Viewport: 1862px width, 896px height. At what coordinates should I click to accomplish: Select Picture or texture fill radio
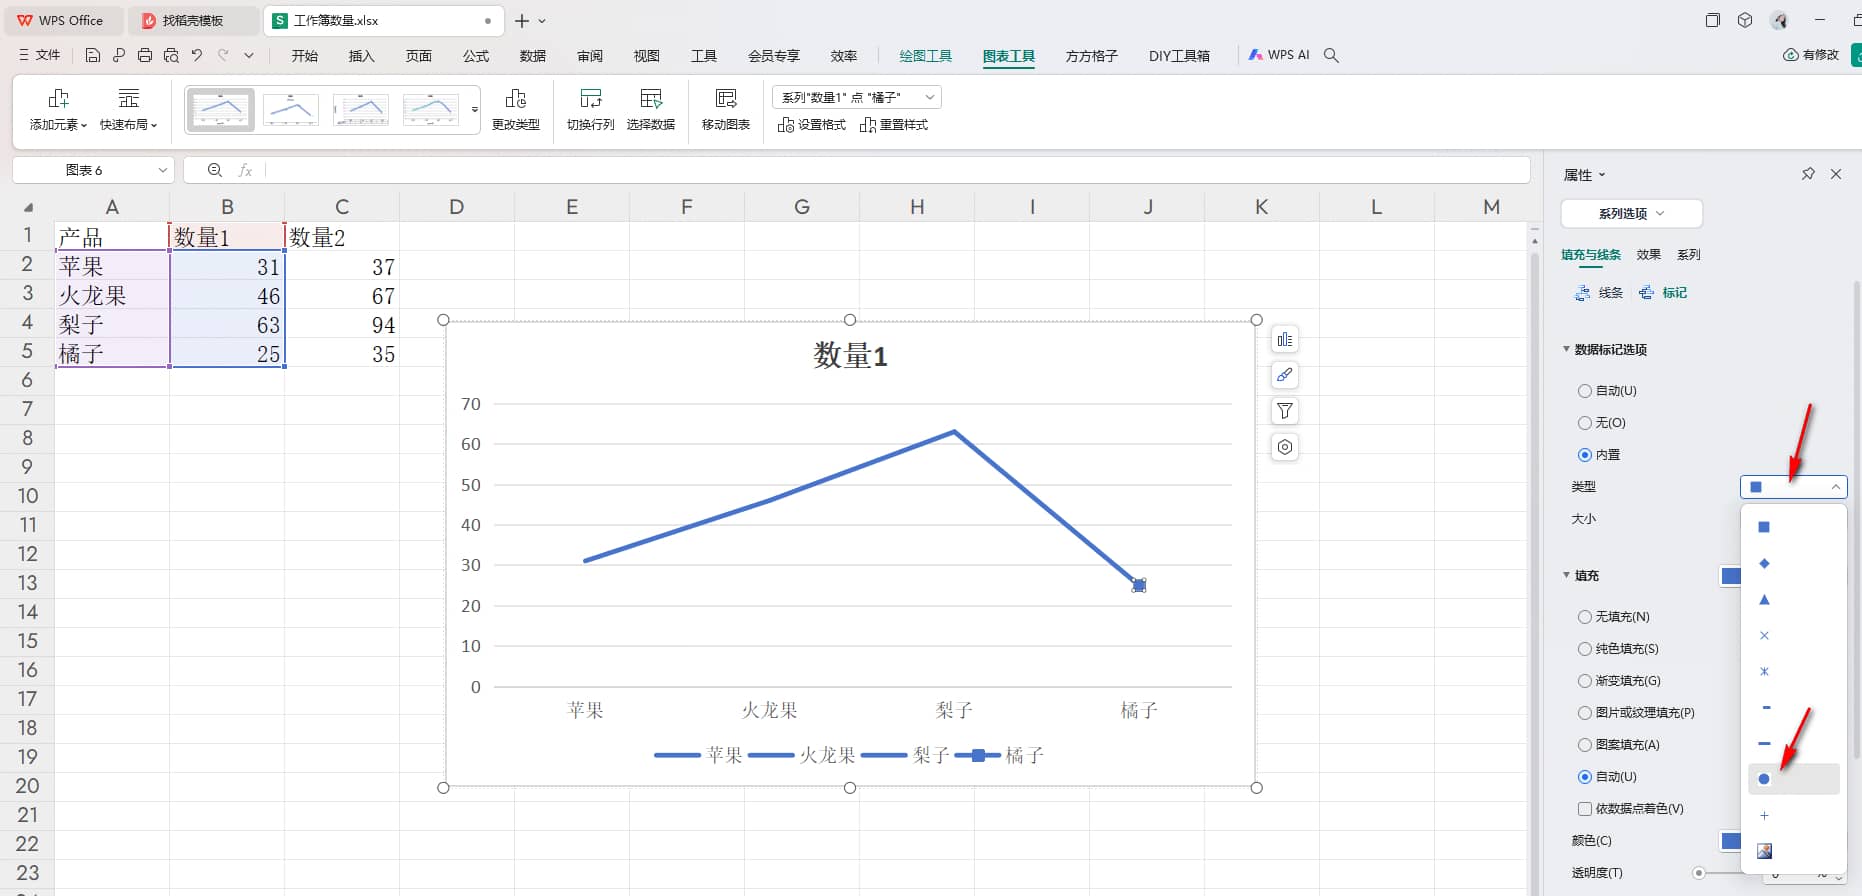1585,713
